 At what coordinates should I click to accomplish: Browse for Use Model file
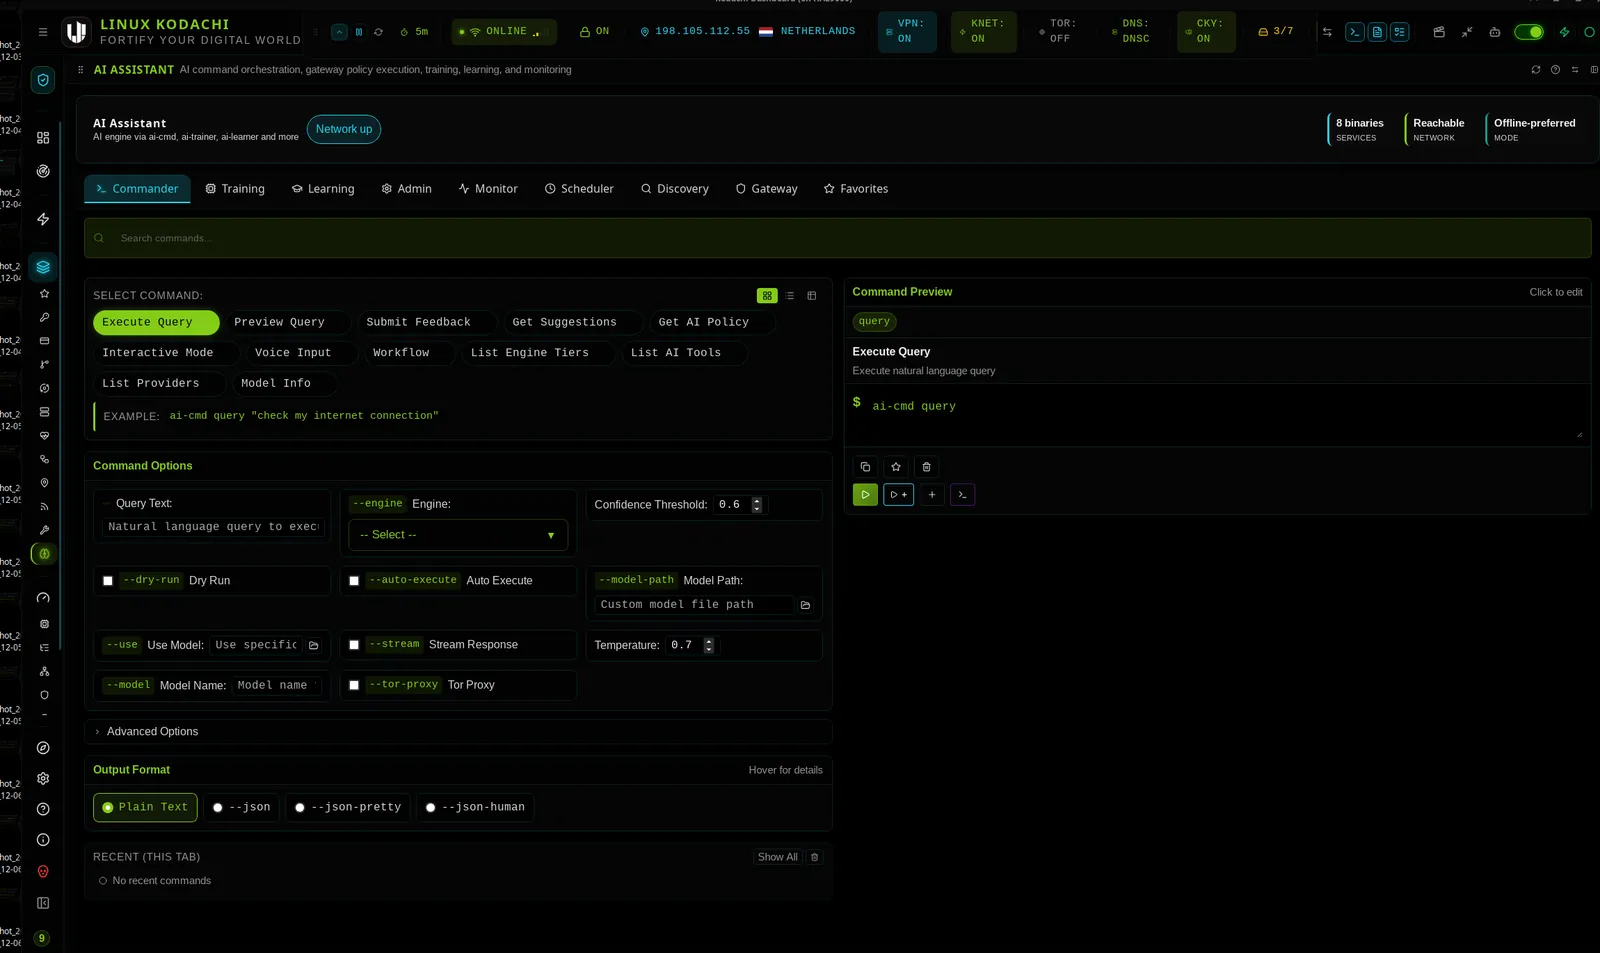[314, 645]
